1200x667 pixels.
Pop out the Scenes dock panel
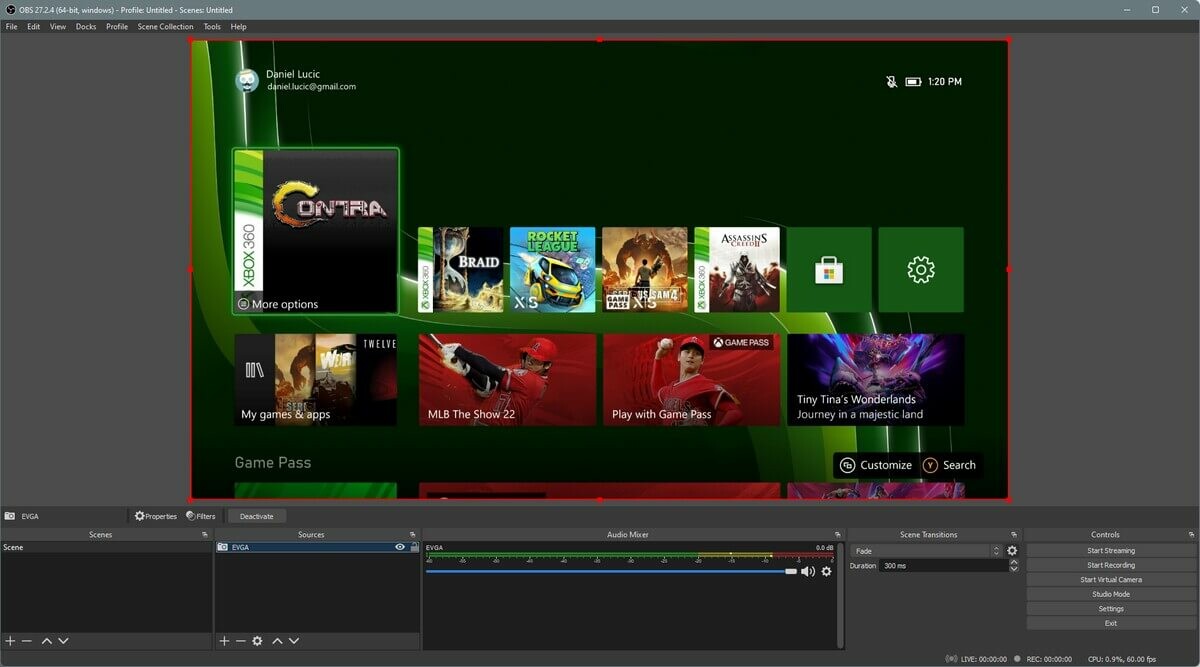tap(205, 535)
